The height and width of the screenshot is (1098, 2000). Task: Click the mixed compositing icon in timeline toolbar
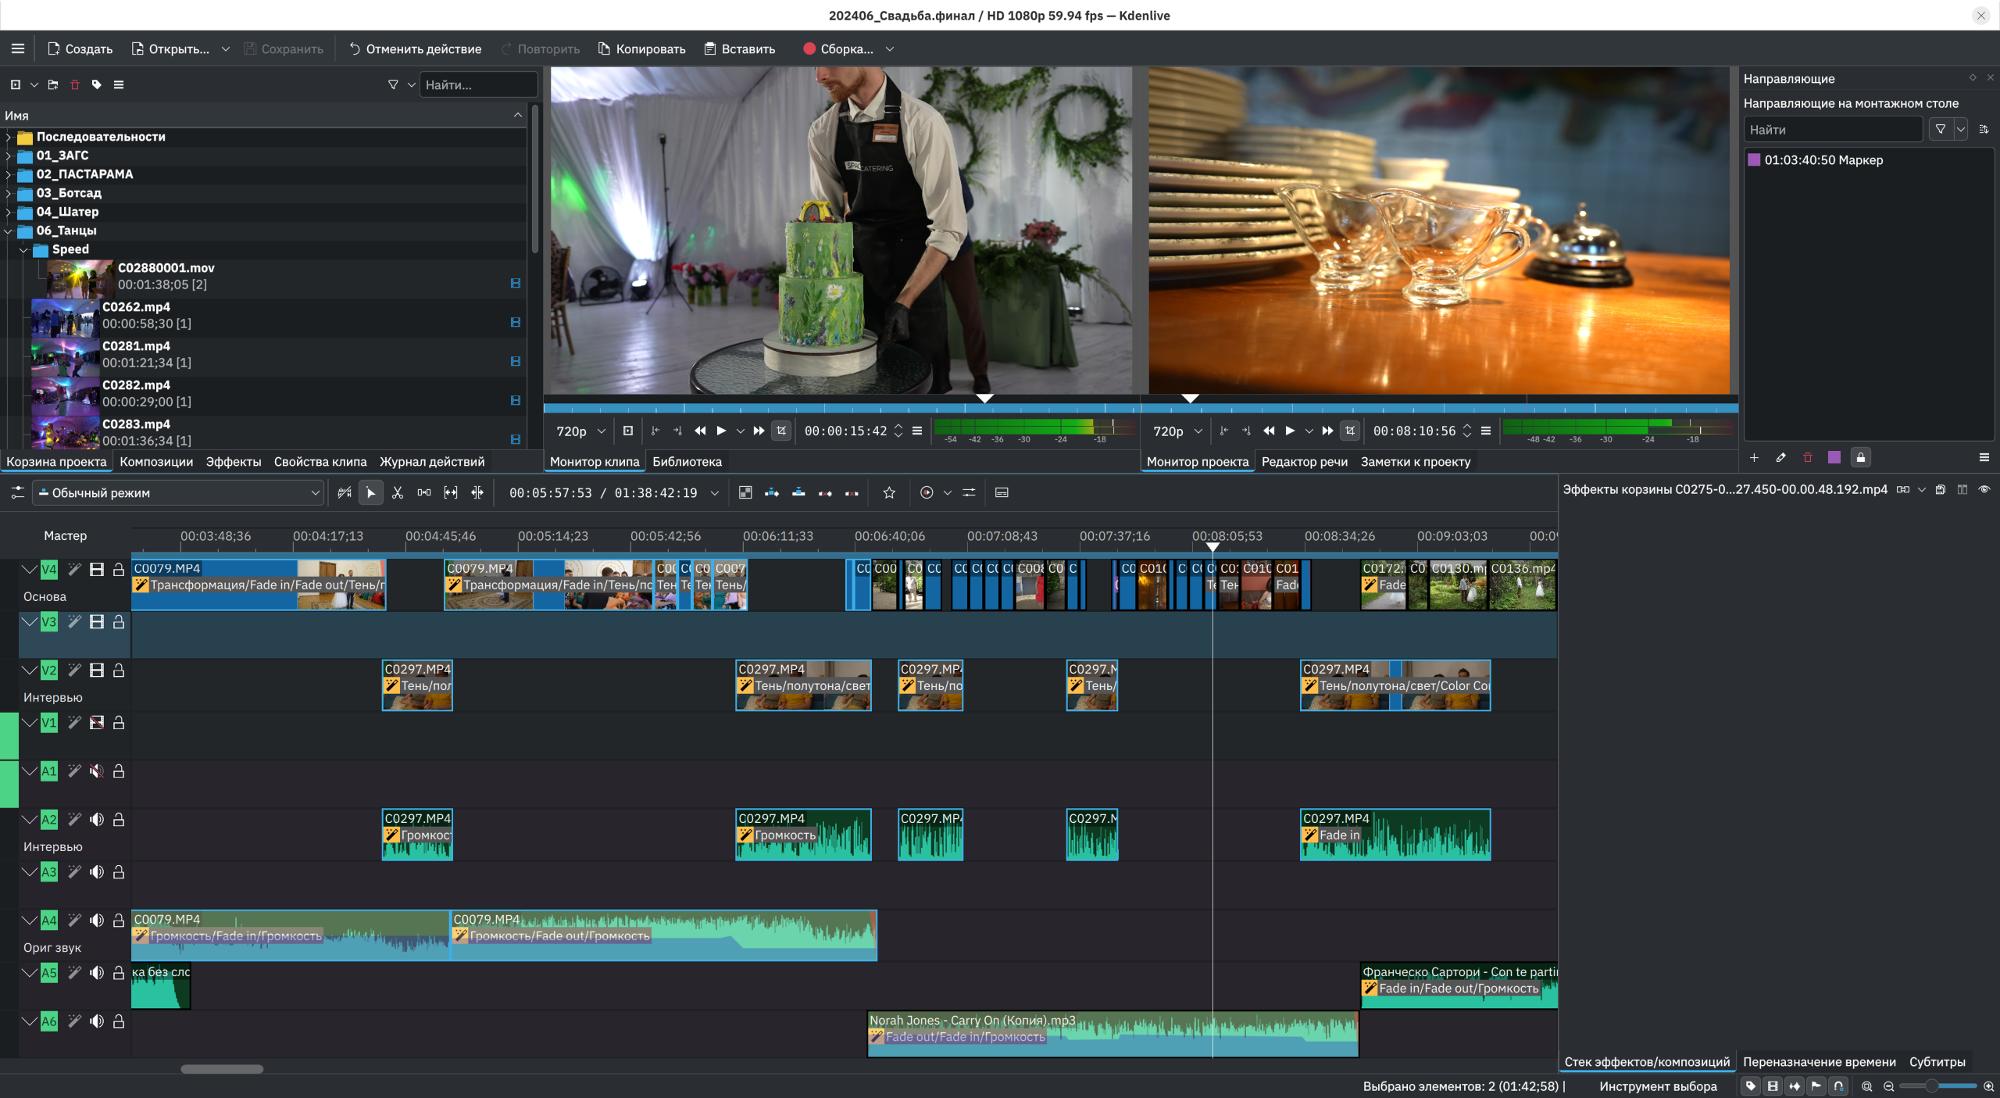pos(745,493)
